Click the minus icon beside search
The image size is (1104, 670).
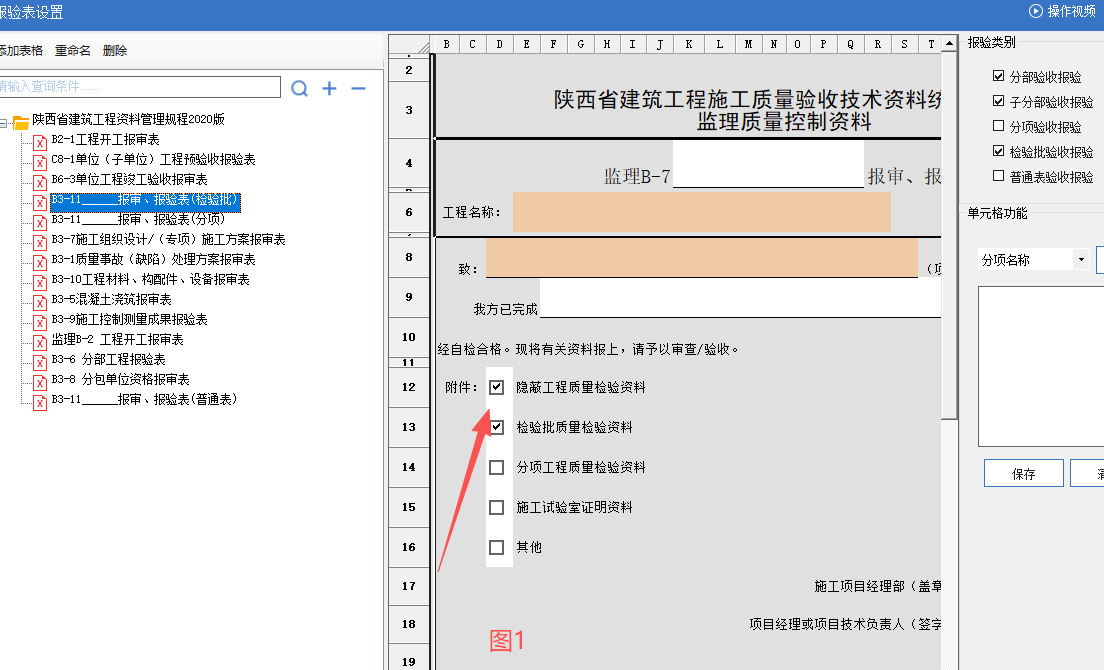pos(358,89)
